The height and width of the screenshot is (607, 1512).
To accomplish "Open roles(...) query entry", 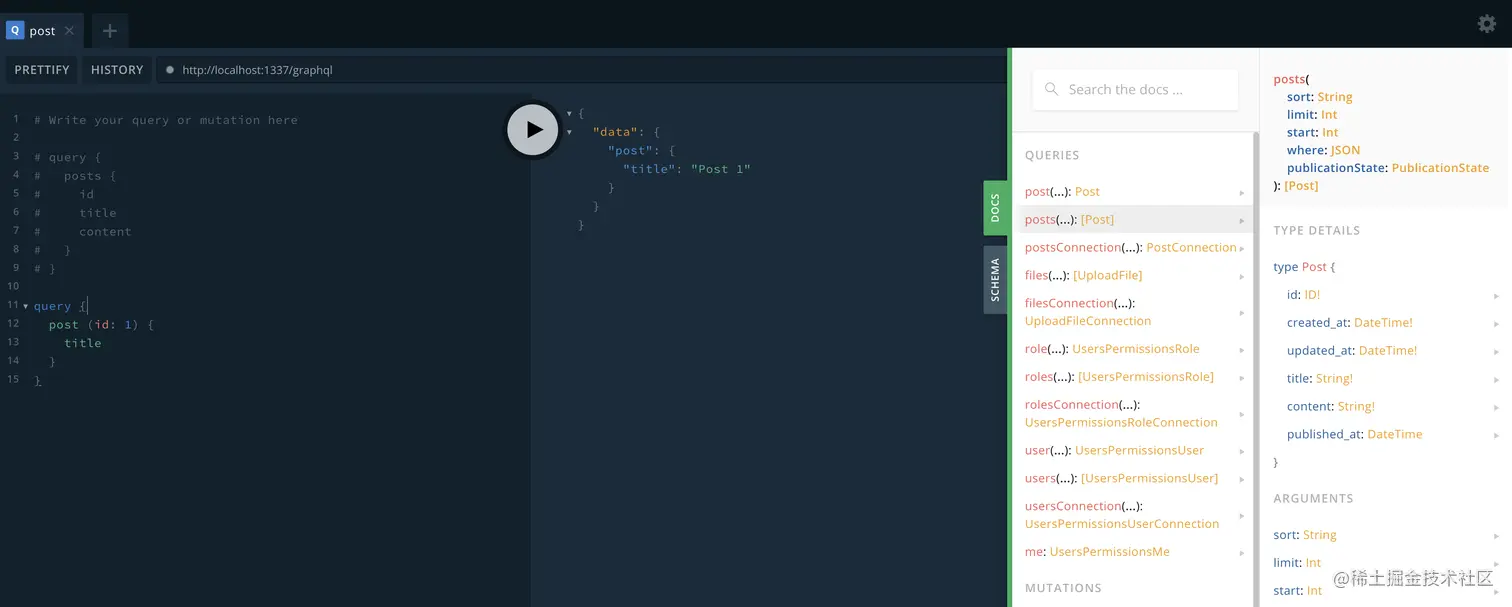I will [1132, 377].
